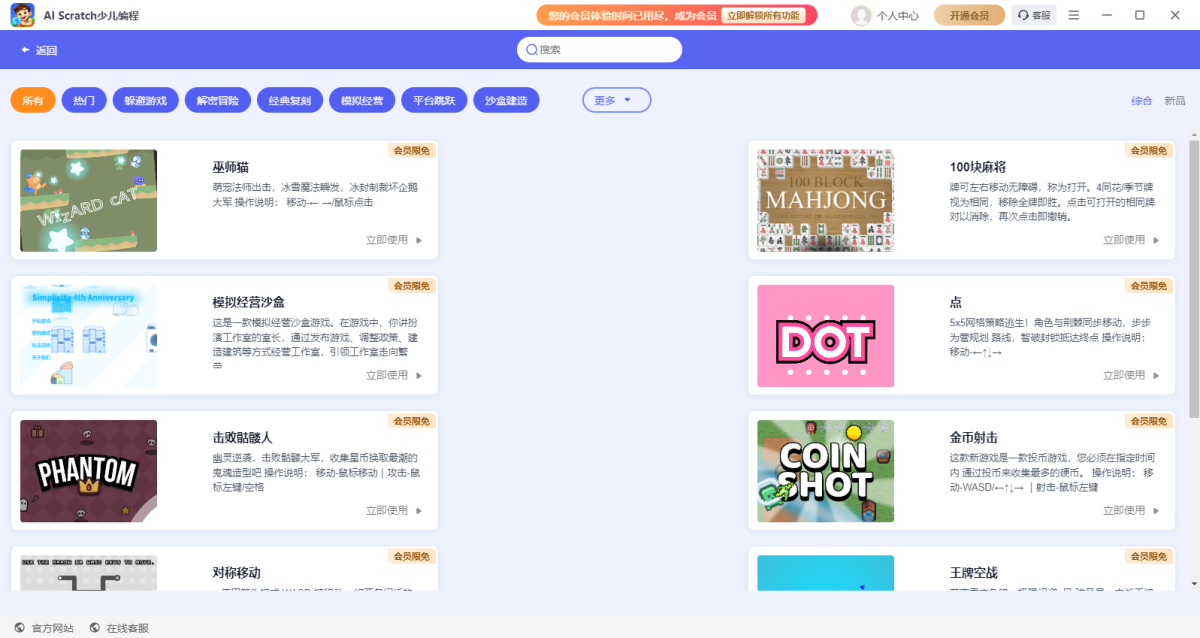Open 巫师猫 via 立即使用 link
The height and width of the screenshot is (638, 1200).
coord(394,240)
